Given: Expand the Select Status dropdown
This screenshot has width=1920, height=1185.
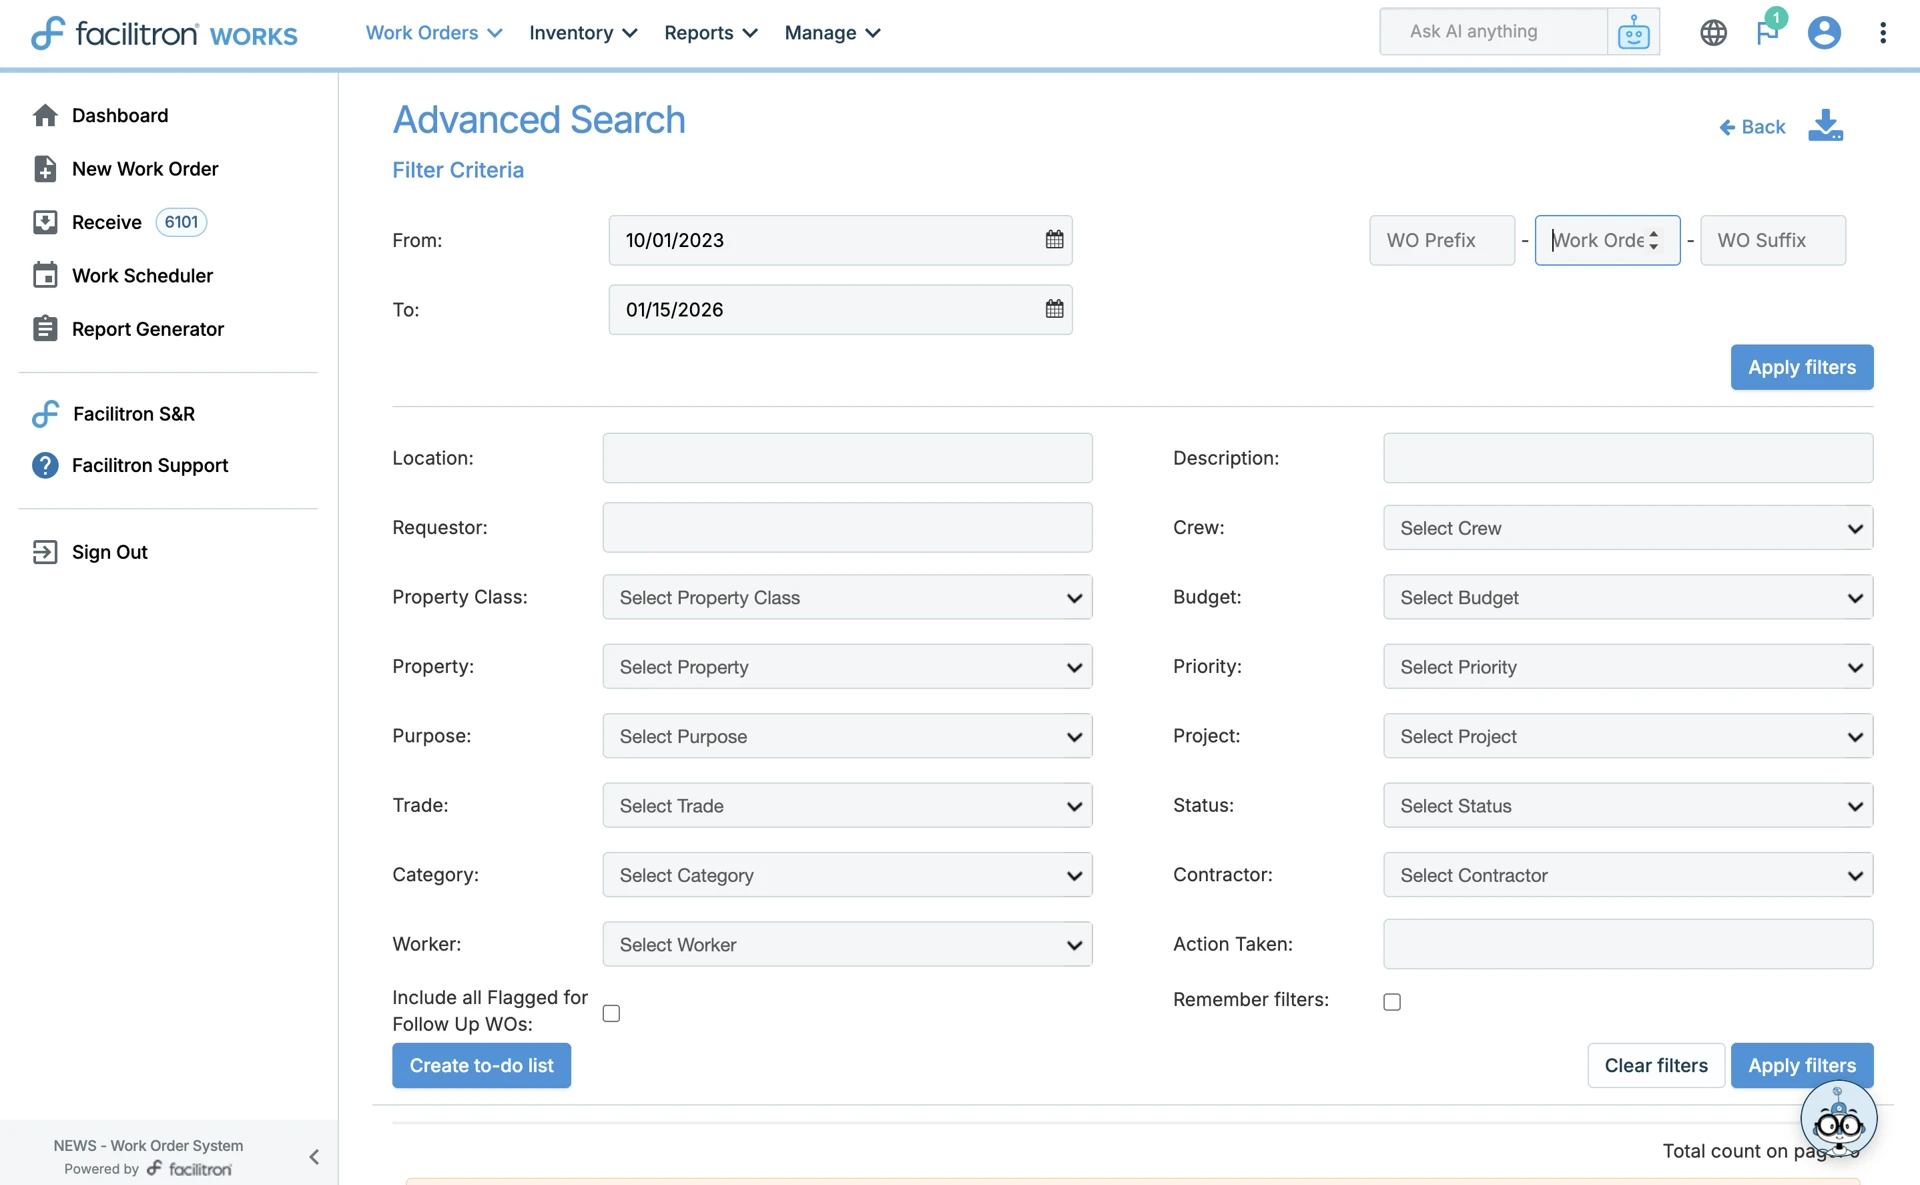Looking at the screenshot, I should click(1627, 806).
